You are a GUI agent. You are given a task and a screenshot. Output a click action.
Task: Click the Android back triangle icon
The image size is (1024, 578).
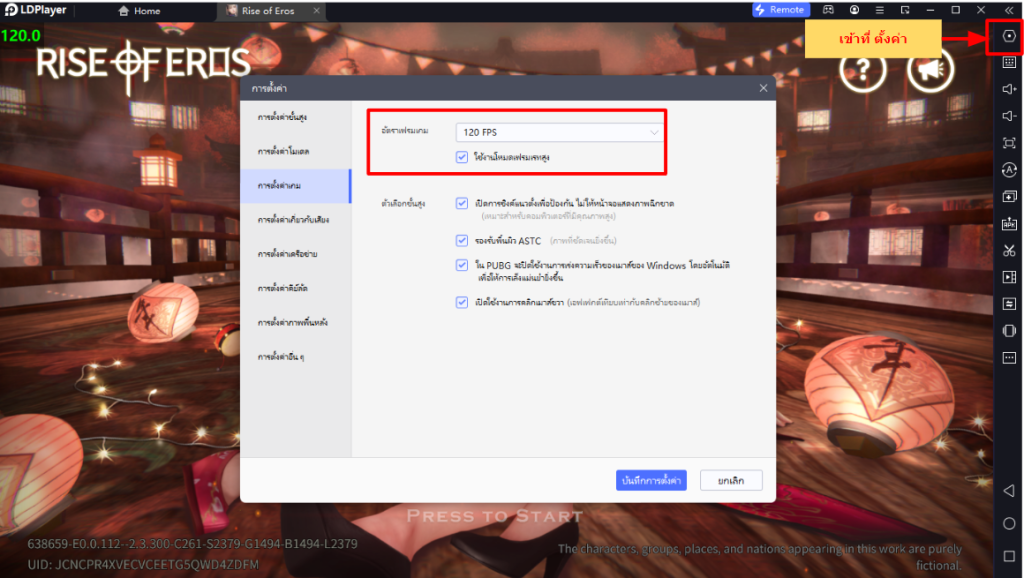click(x=1009, y=490)
